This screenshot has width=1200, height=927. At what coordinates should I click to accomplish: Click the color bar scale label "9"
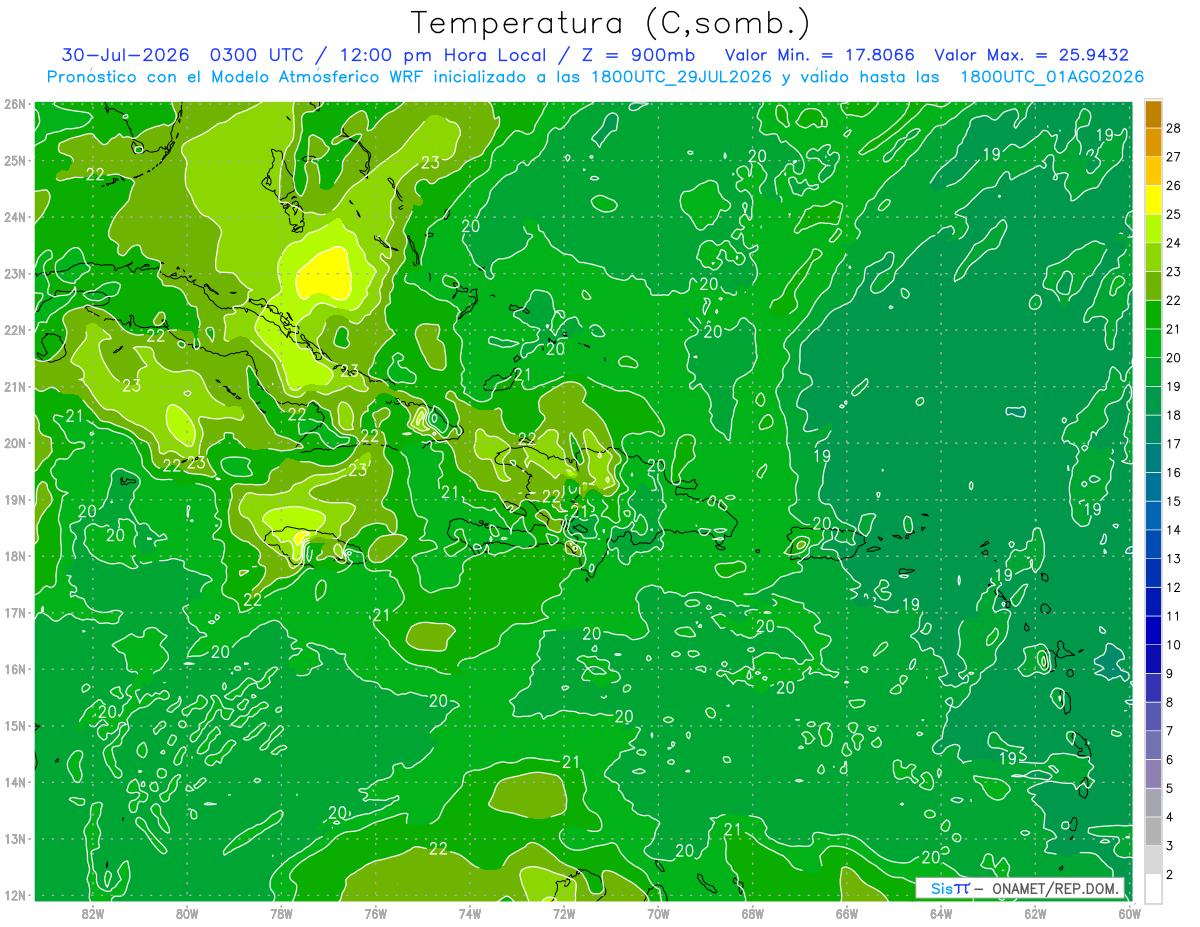[1170, 673]
